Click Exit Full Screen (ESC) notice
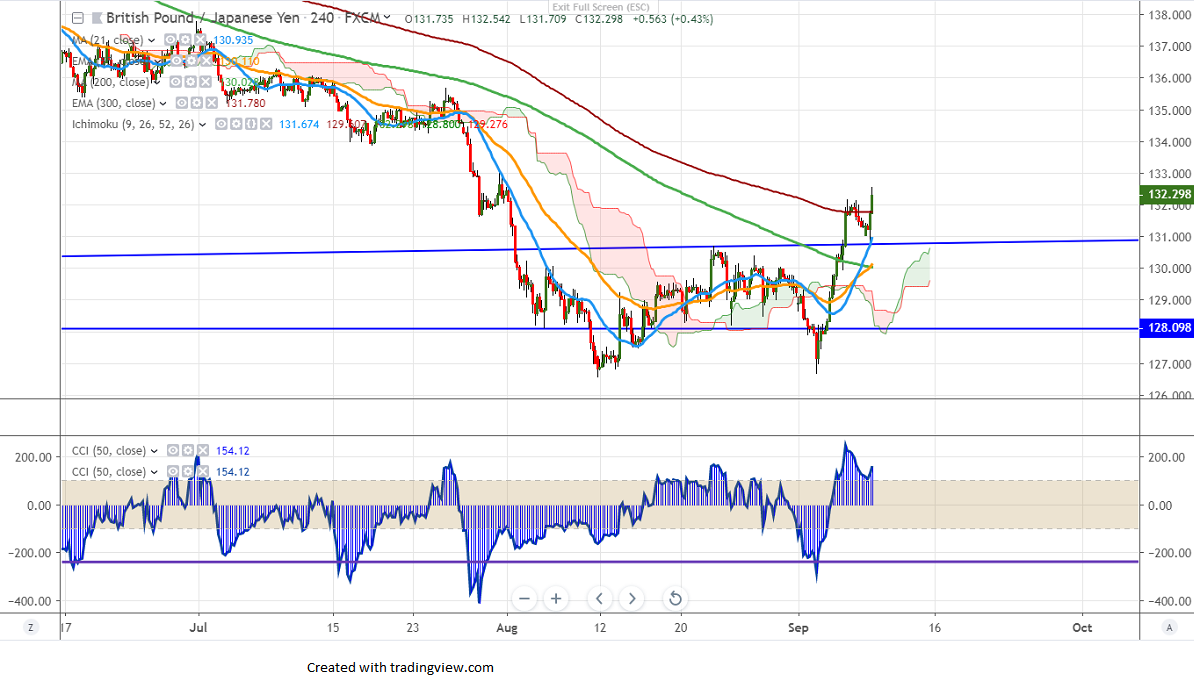This screenshot has height=683, width=1194. (602, 7)
